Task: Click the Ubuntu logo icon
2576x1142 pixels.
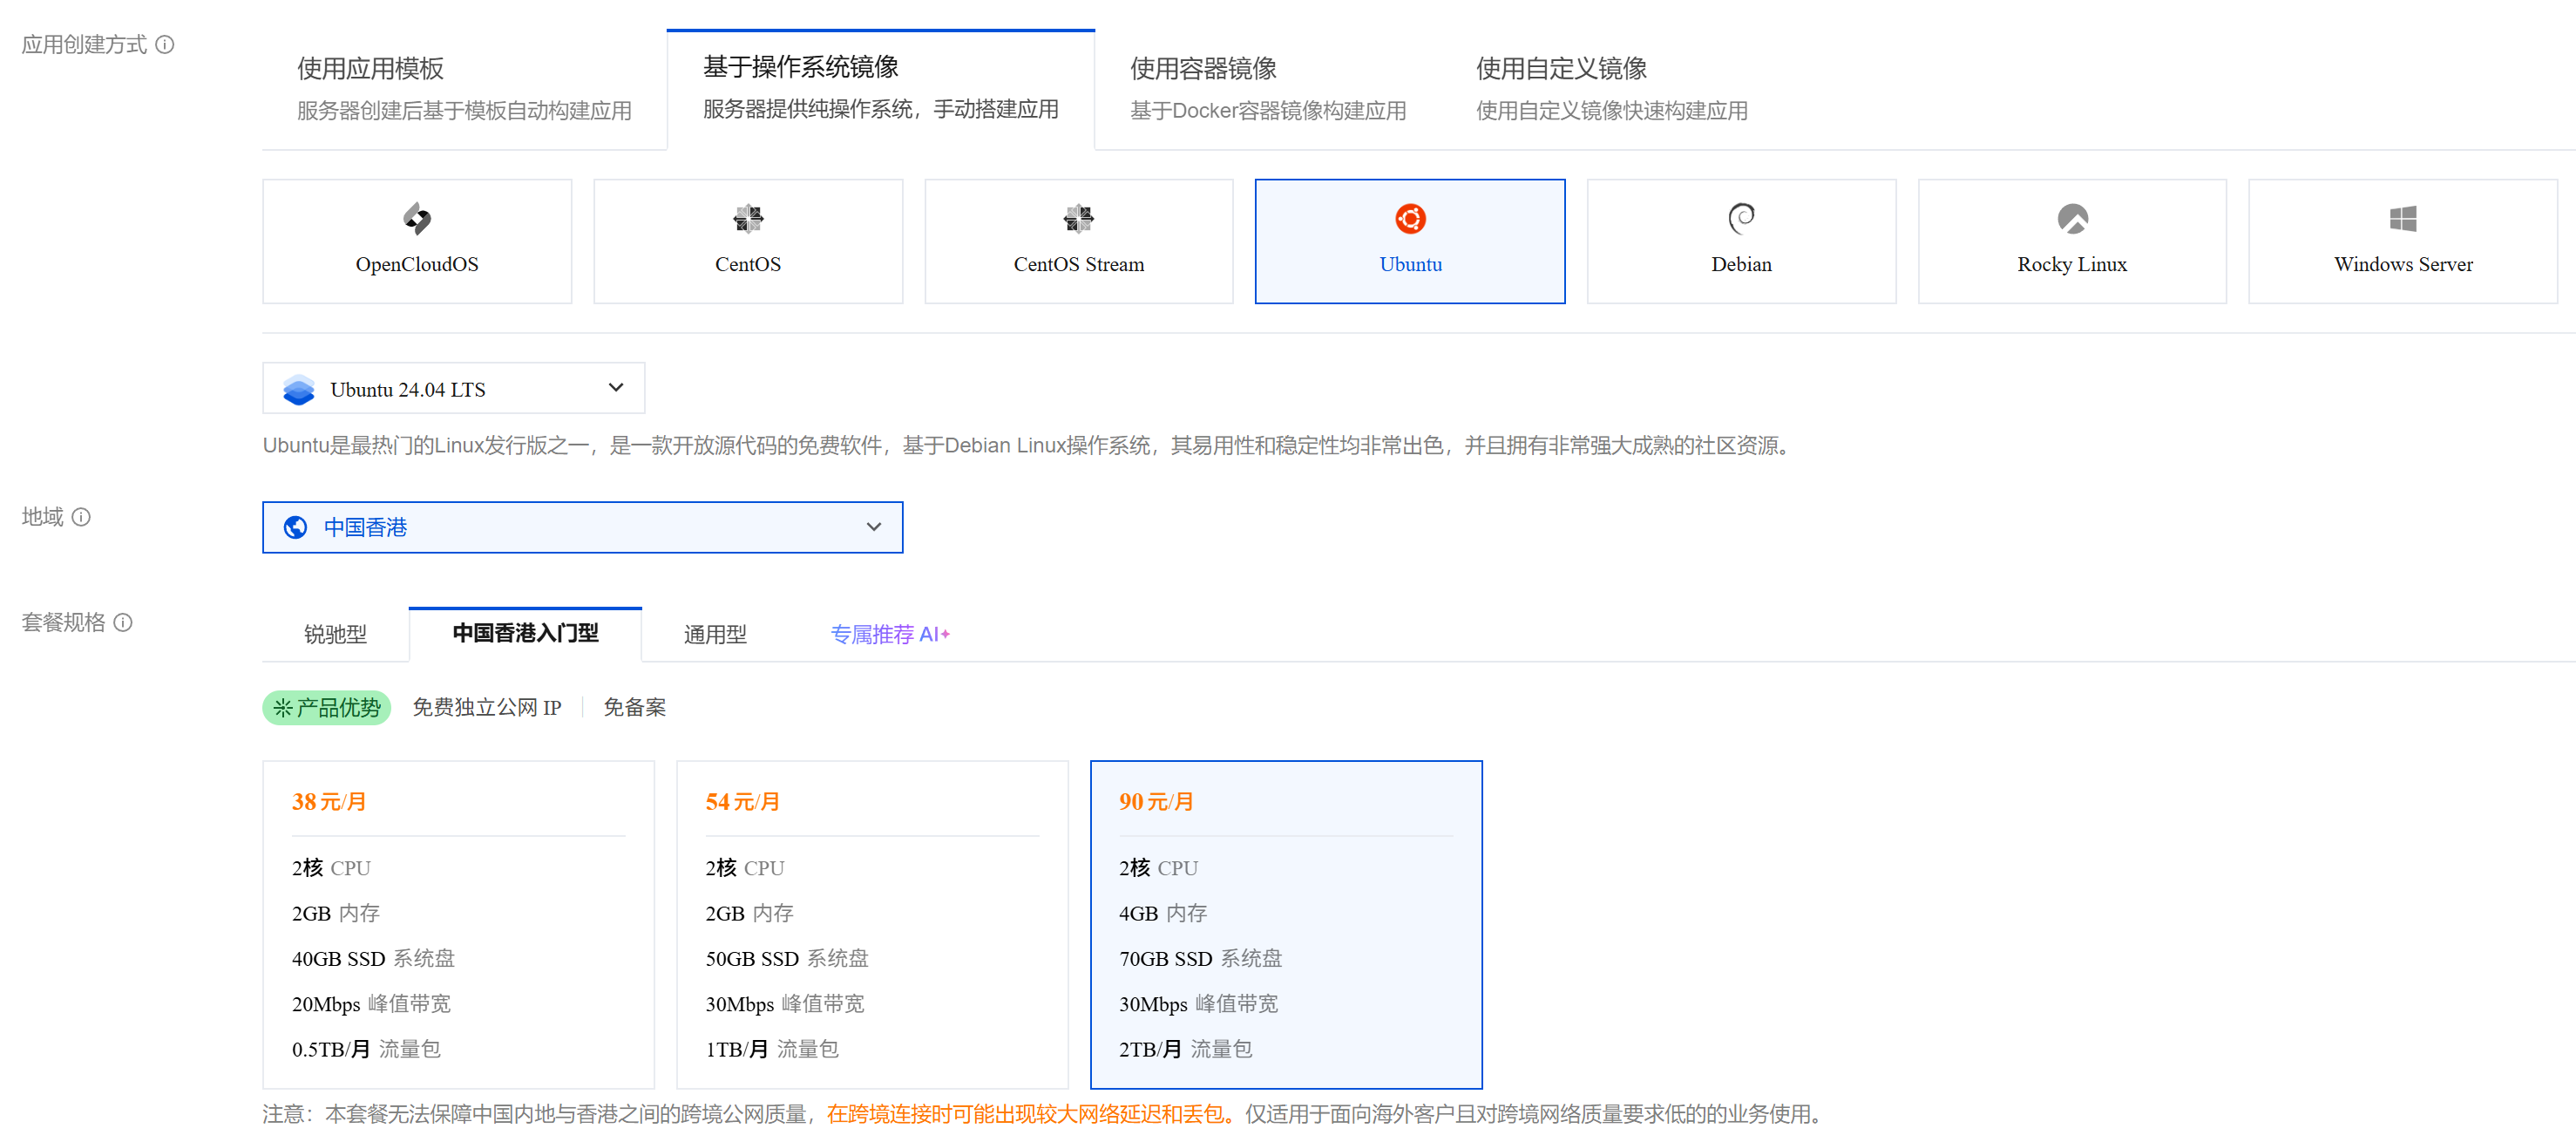Action: tap(1410, 218)
